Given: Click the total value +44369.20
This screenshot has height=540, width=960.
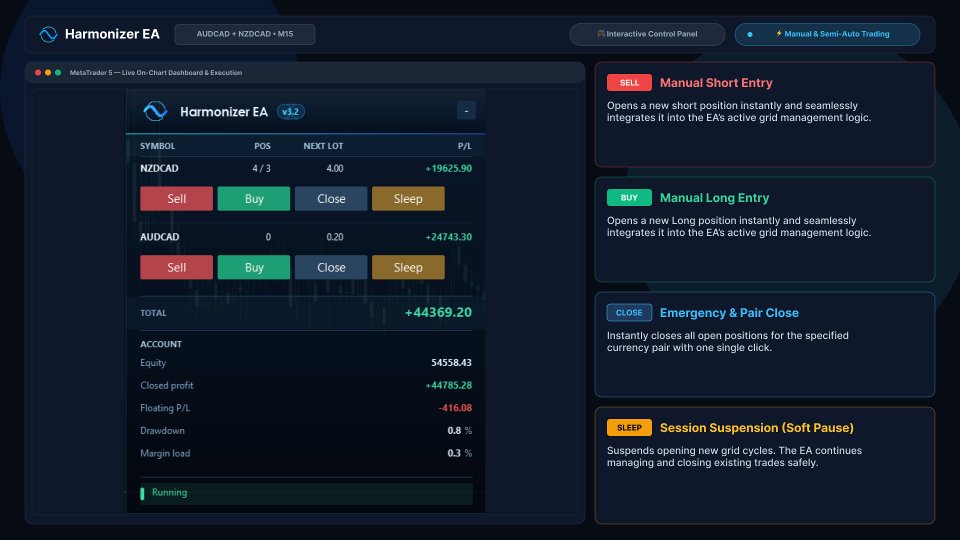Looking at the screenshot, I should 438,312.
